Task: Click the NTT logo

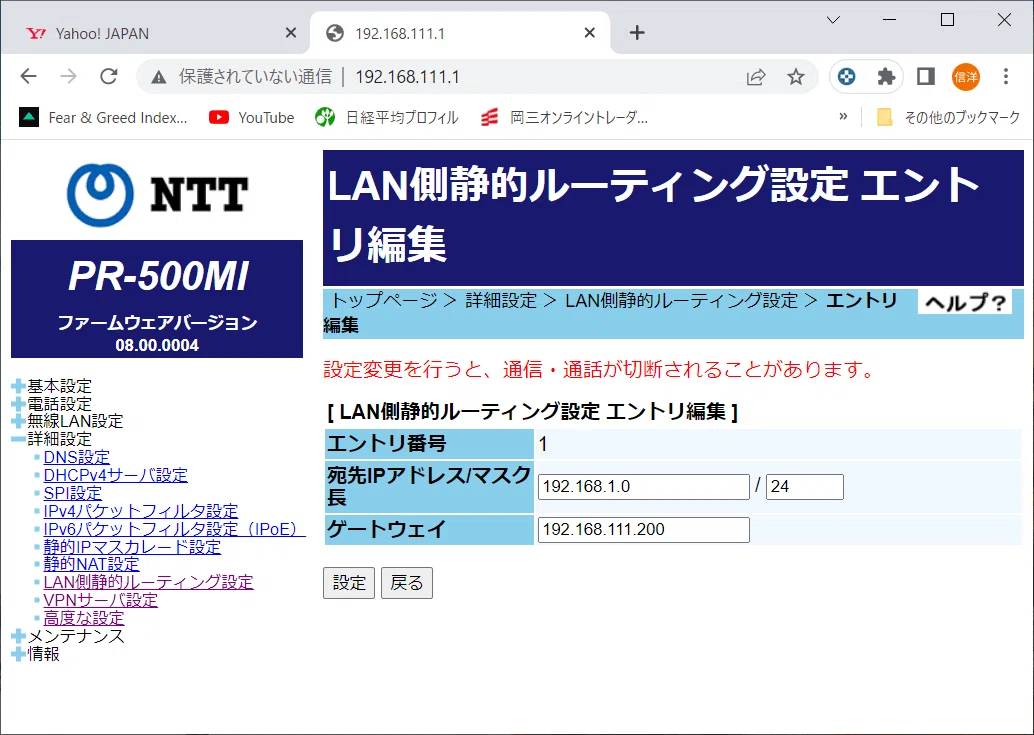Action: point(157,195)
